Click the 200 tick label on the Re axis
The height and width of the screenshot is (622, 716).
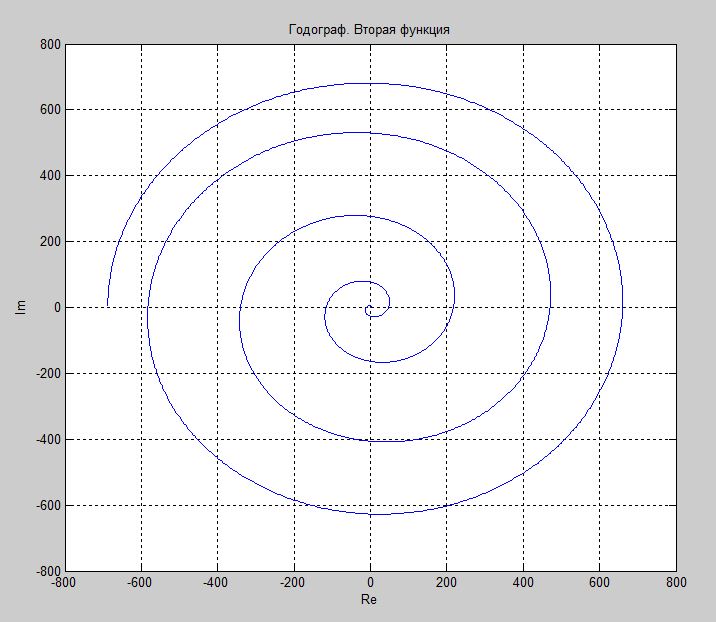447,583
